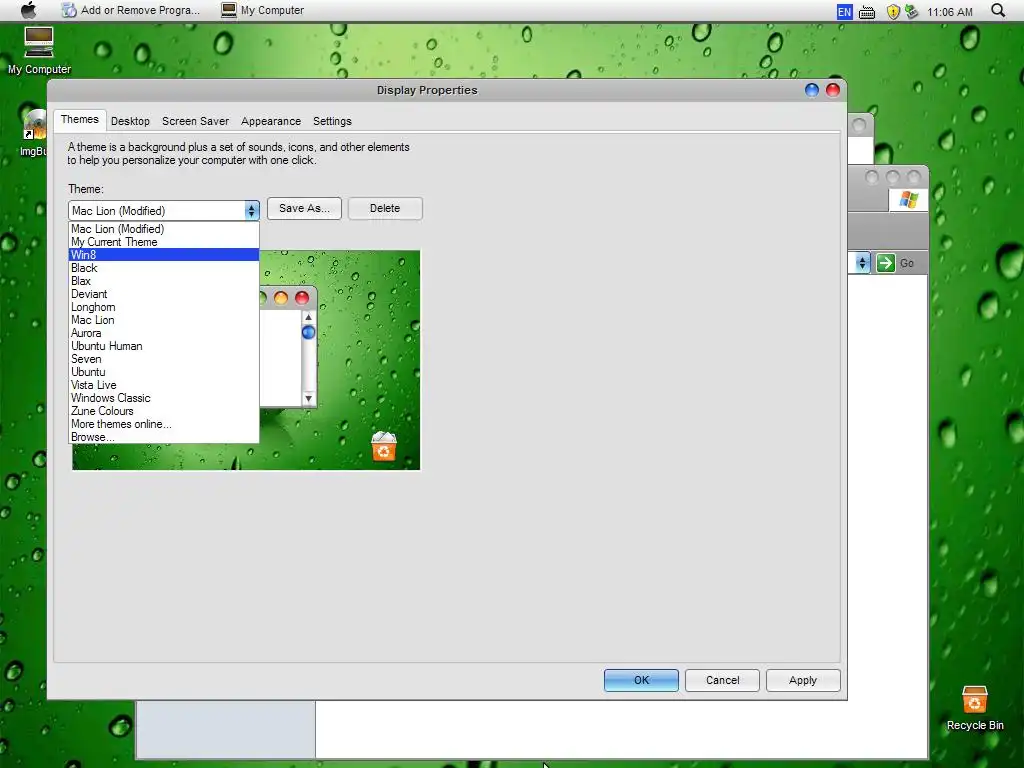Go to the Appearance tab
Viewport: 1024px width, 768px height.
tap(270, 121)
